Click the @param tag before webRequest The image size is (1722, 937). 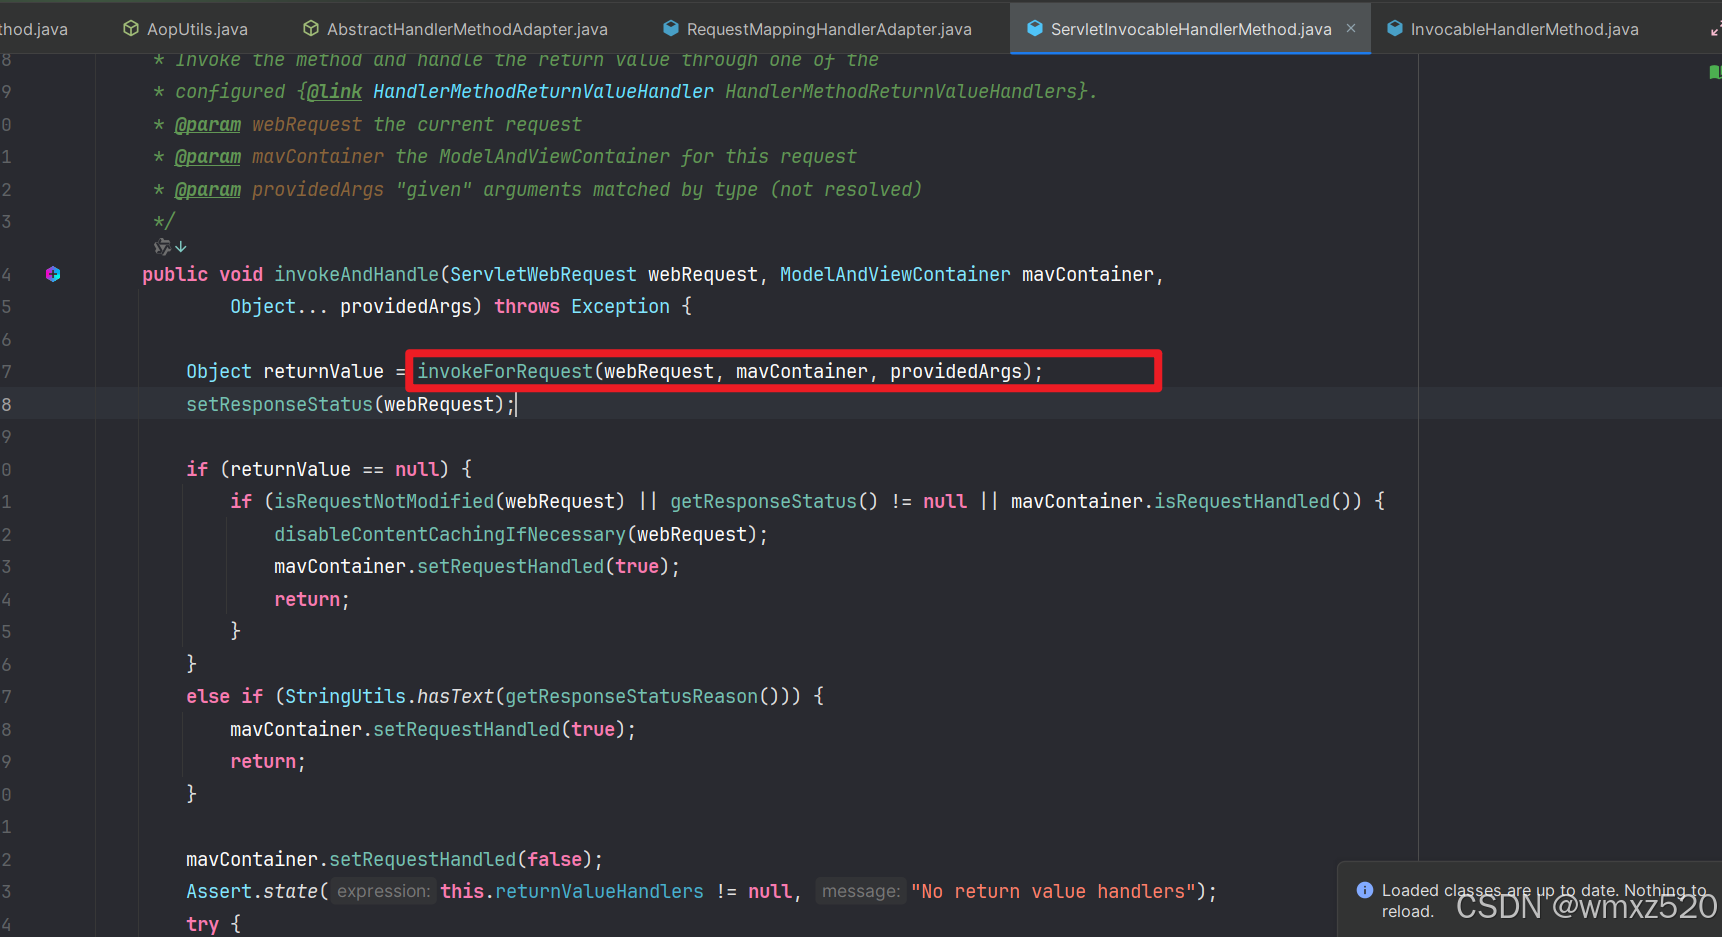point(208,125)
